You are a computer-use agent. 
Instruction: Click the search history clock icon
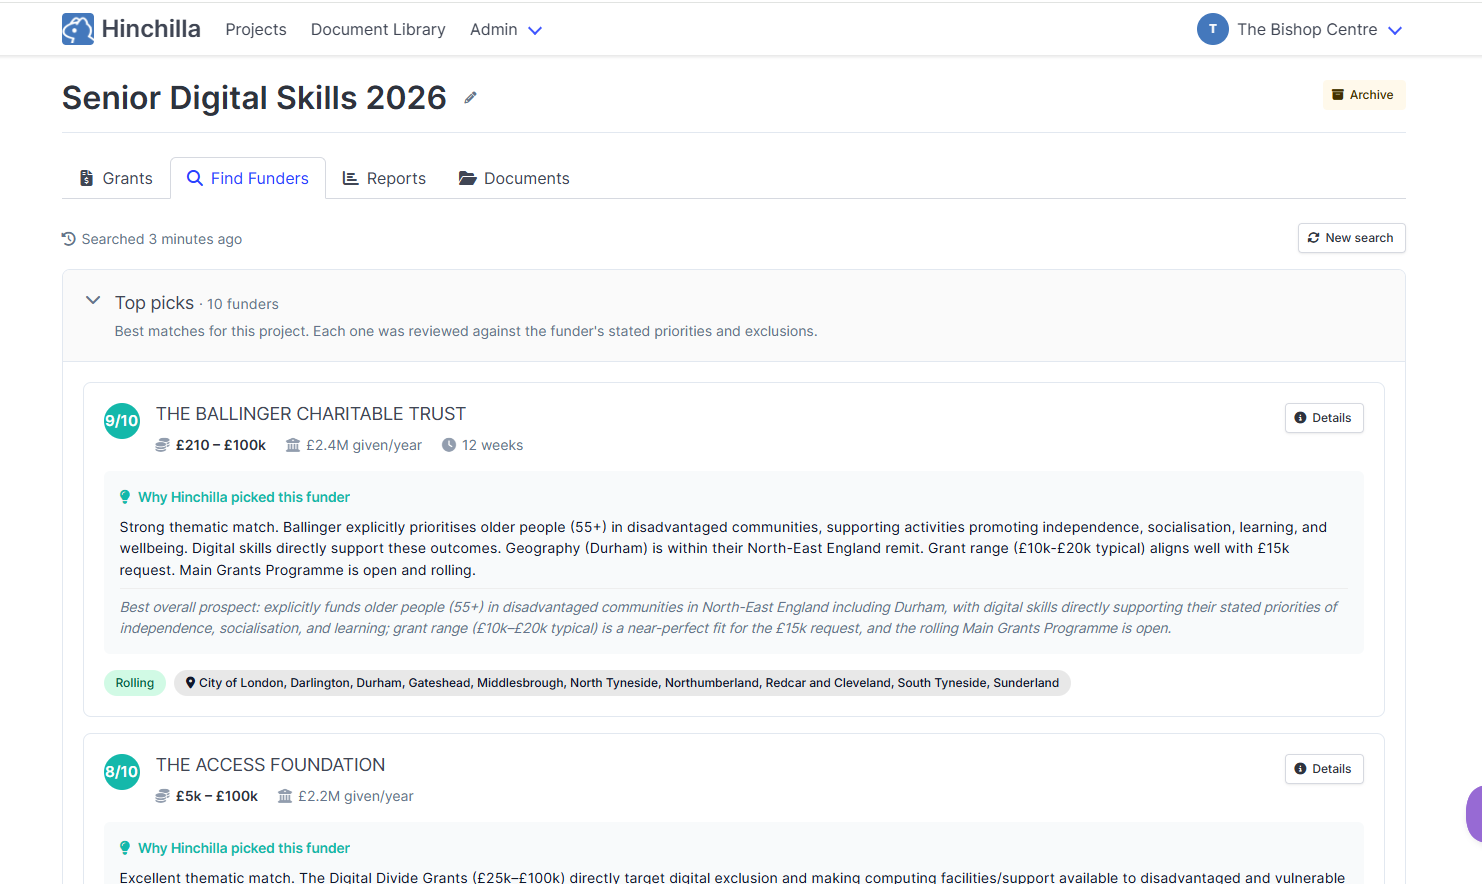pos(69,239)
